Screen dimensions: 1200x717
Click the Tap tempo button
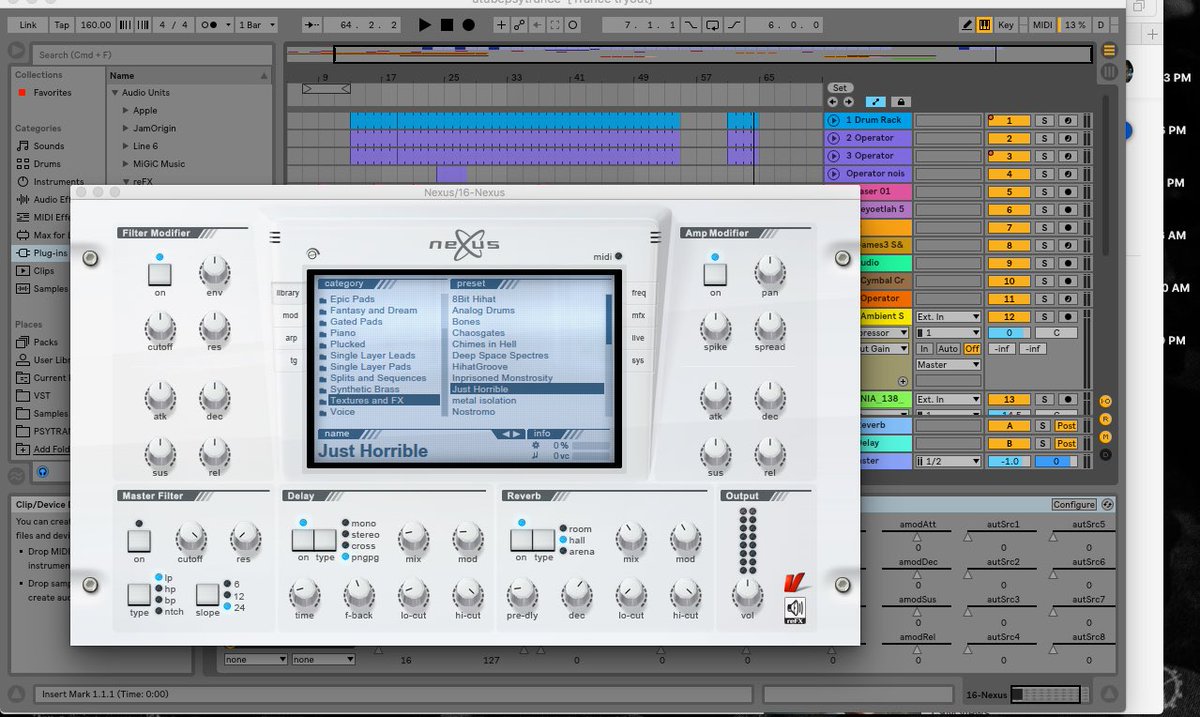point(62,24)
